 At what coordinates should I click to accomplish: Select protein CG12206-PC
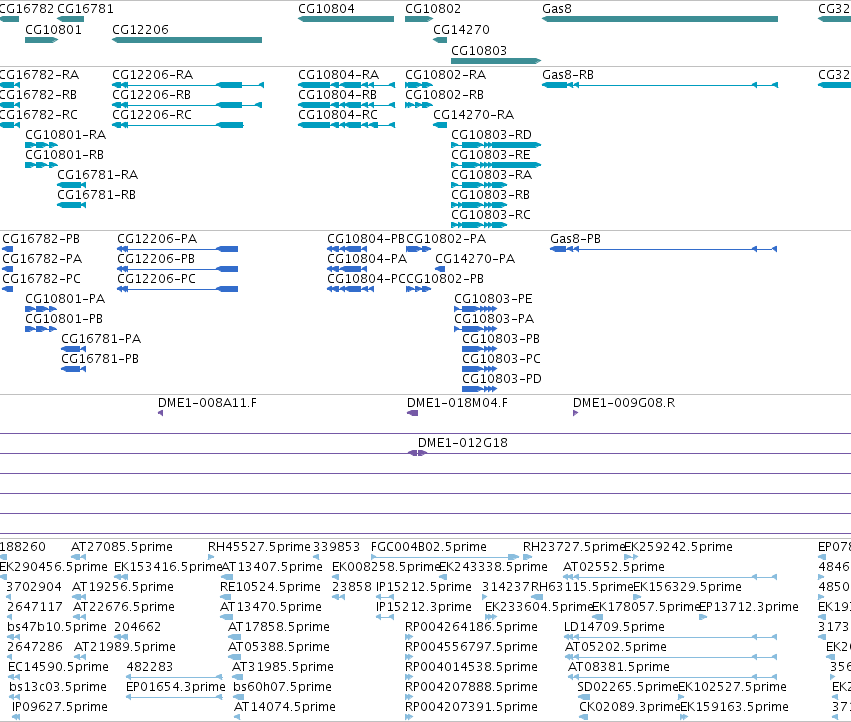click(x=156, y=279)
